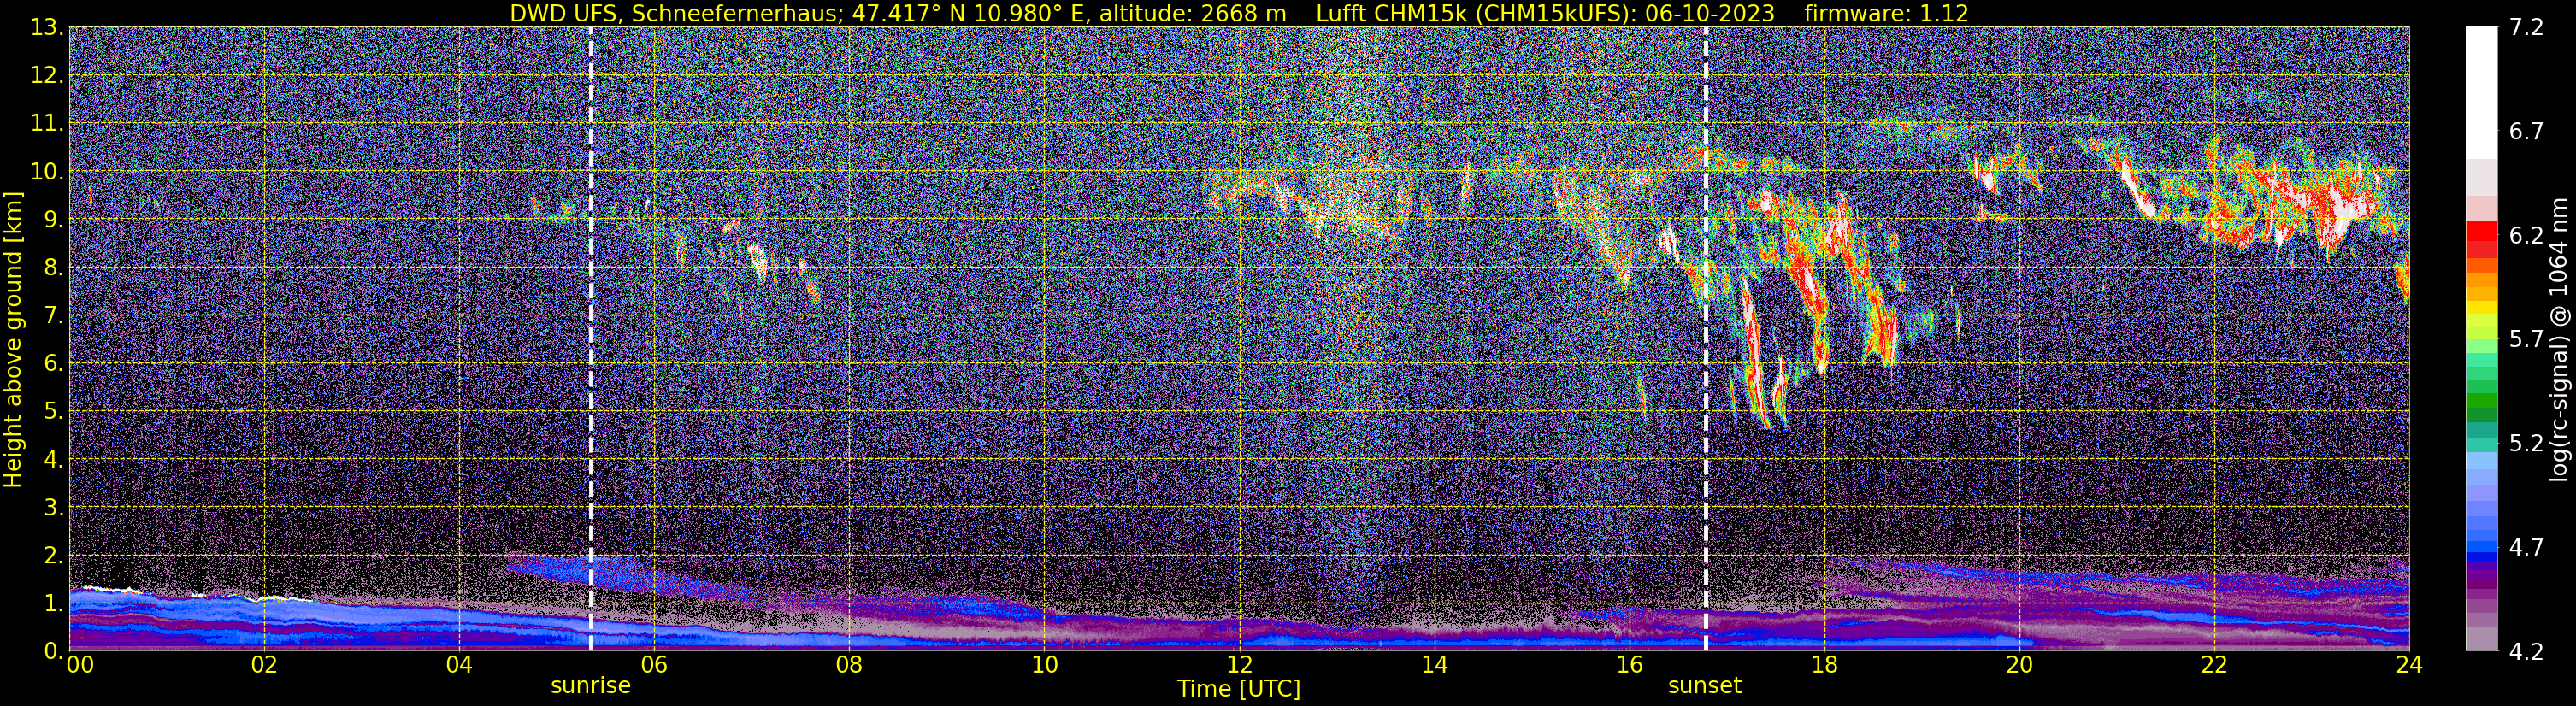Screen dimensions: 2576x706
Task: Click the height axis tick label '1.'
Action: (54, 603)
